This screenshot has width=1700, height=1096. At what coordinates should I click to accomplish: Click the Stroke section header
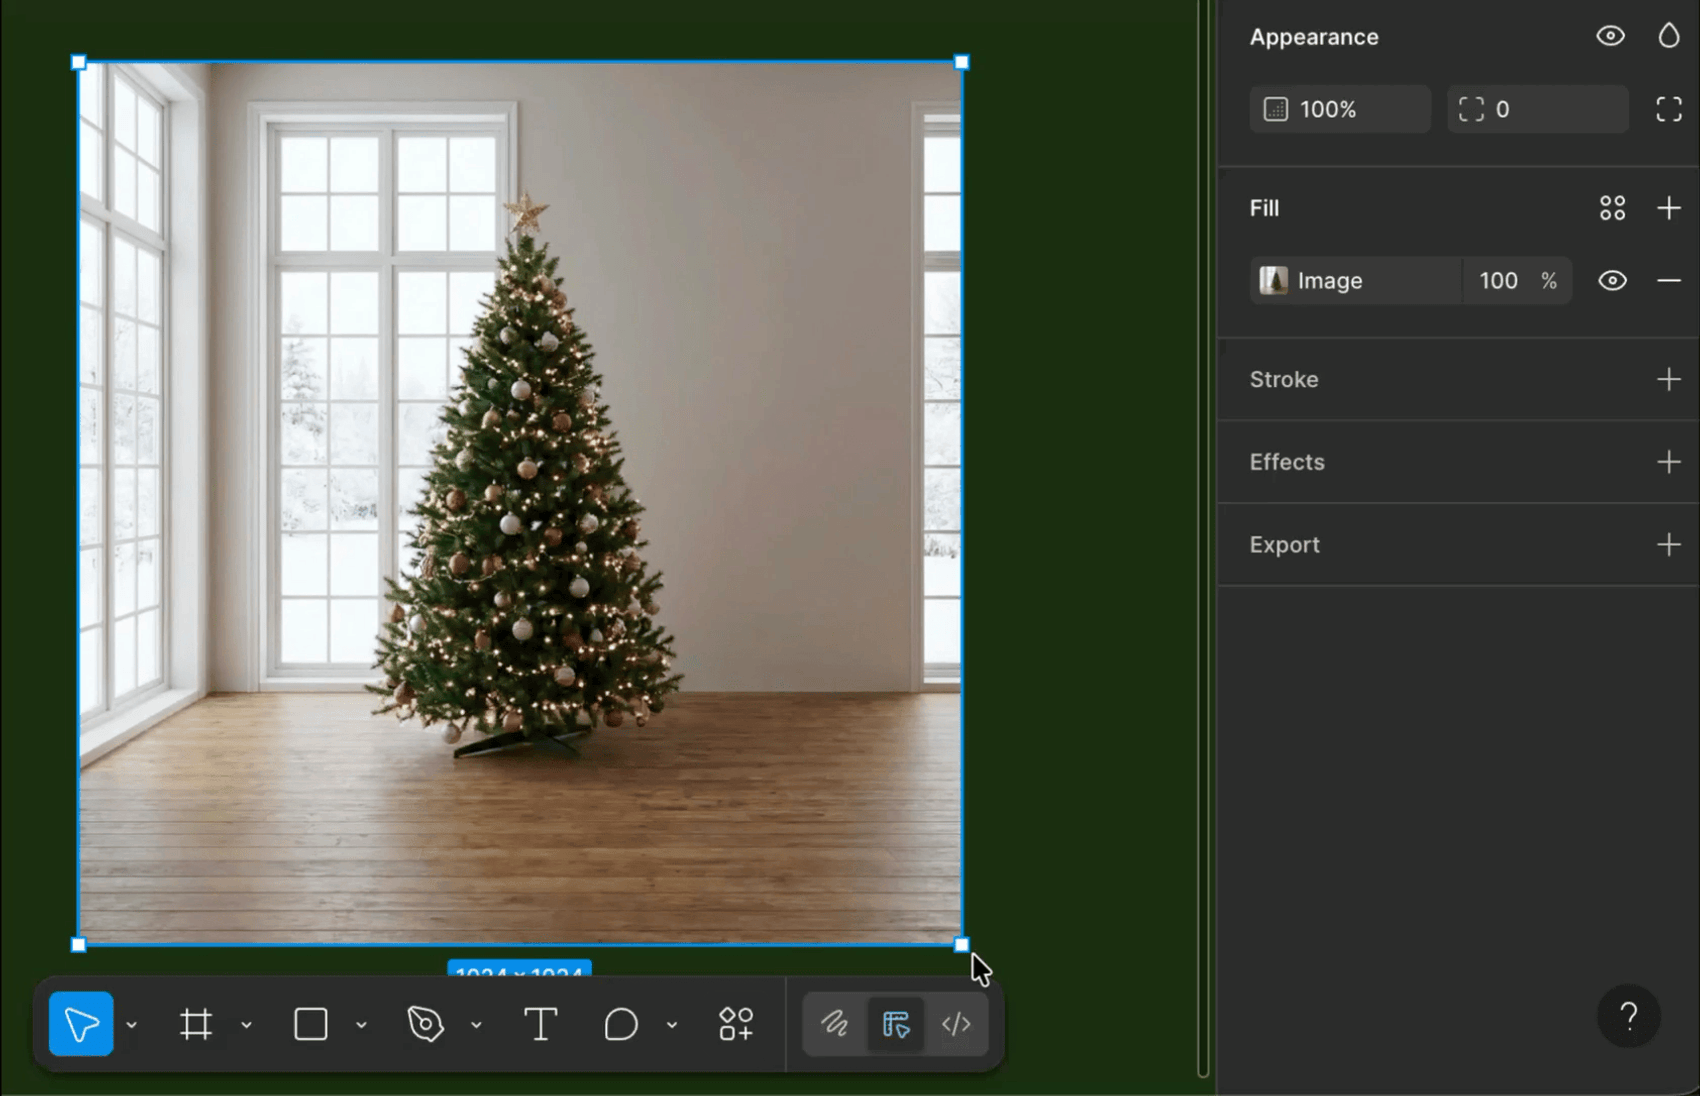pos(1284,380)
